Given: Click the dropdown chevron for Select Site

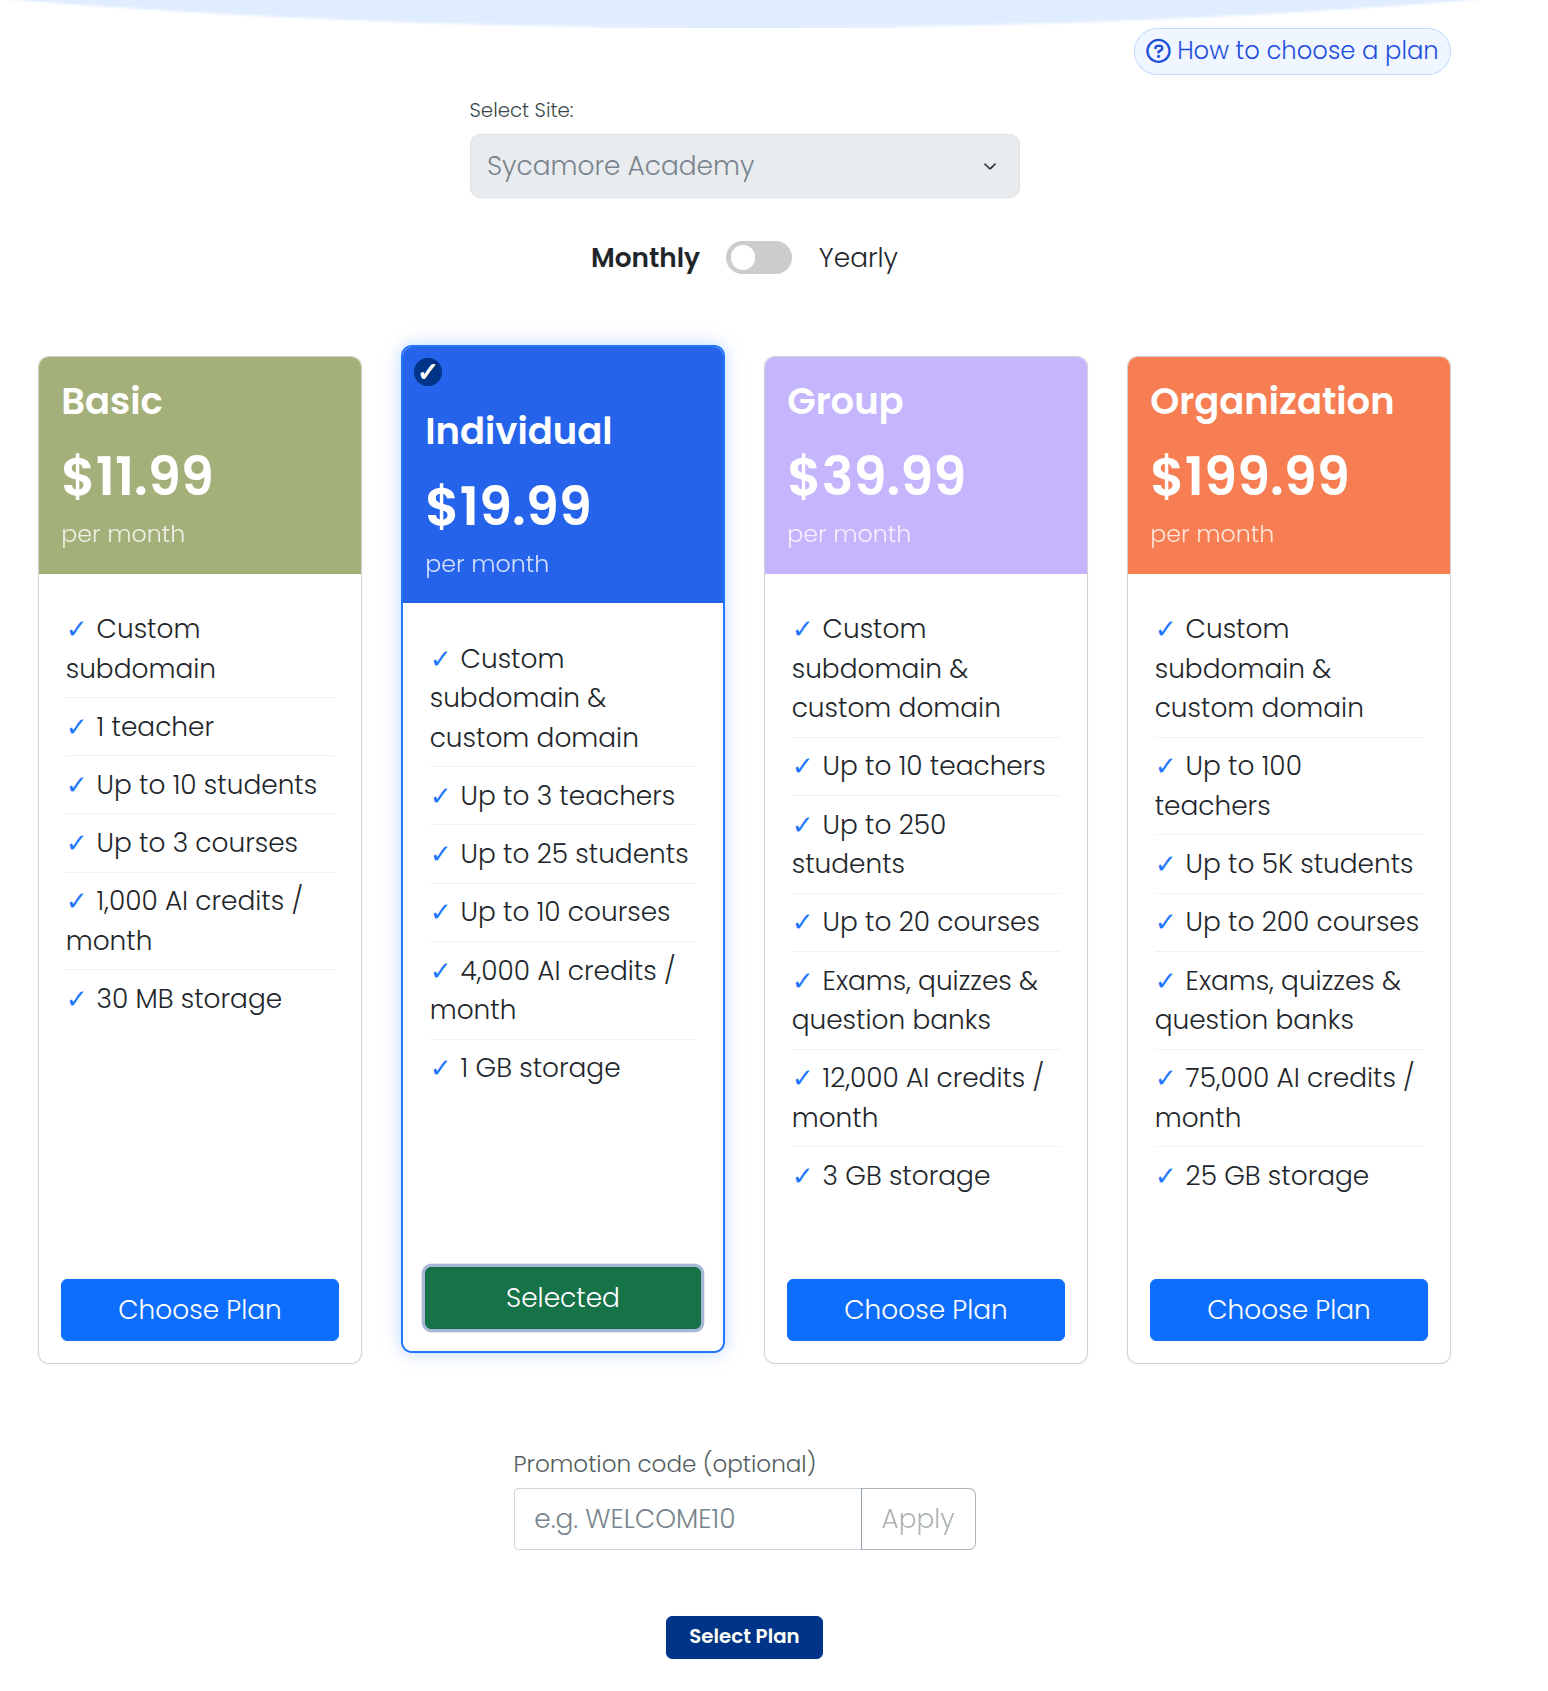Looking at the screenshot, I should [990, 166].
